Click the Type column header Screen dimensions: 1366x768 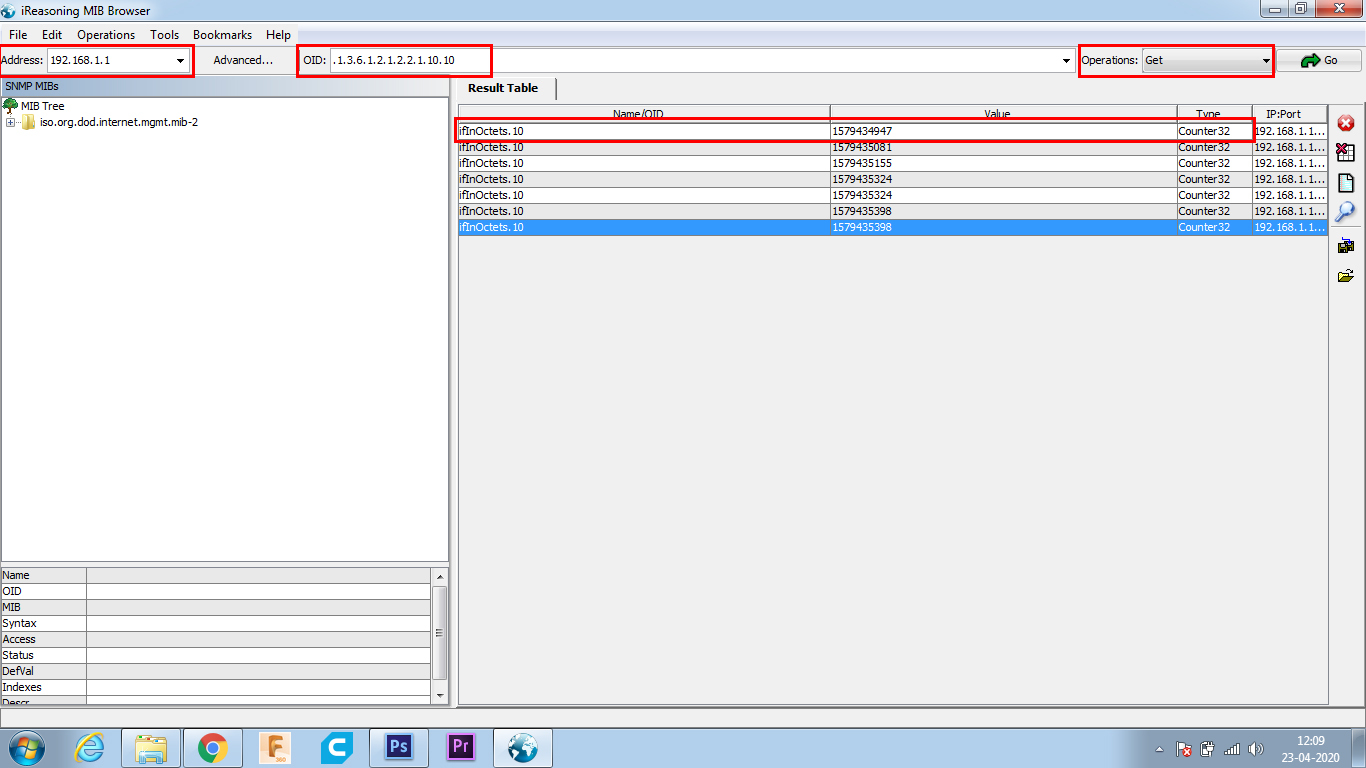click(1214, 113)
